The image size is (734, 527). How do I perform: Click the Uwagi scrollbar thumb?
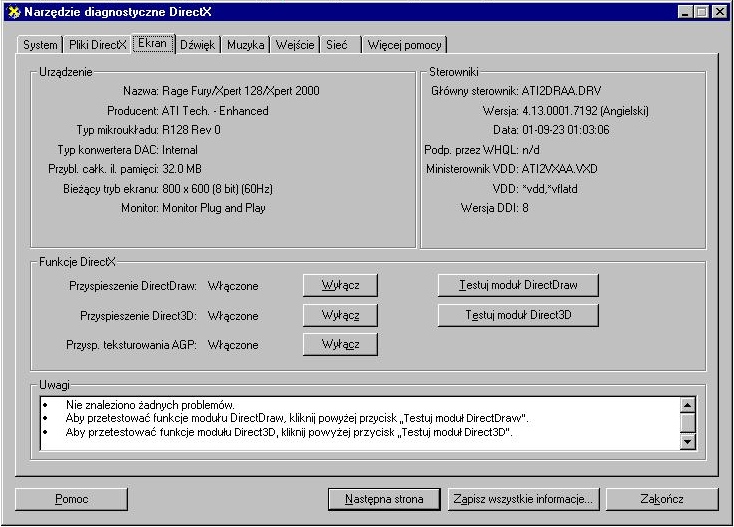(x=687, y=422)
